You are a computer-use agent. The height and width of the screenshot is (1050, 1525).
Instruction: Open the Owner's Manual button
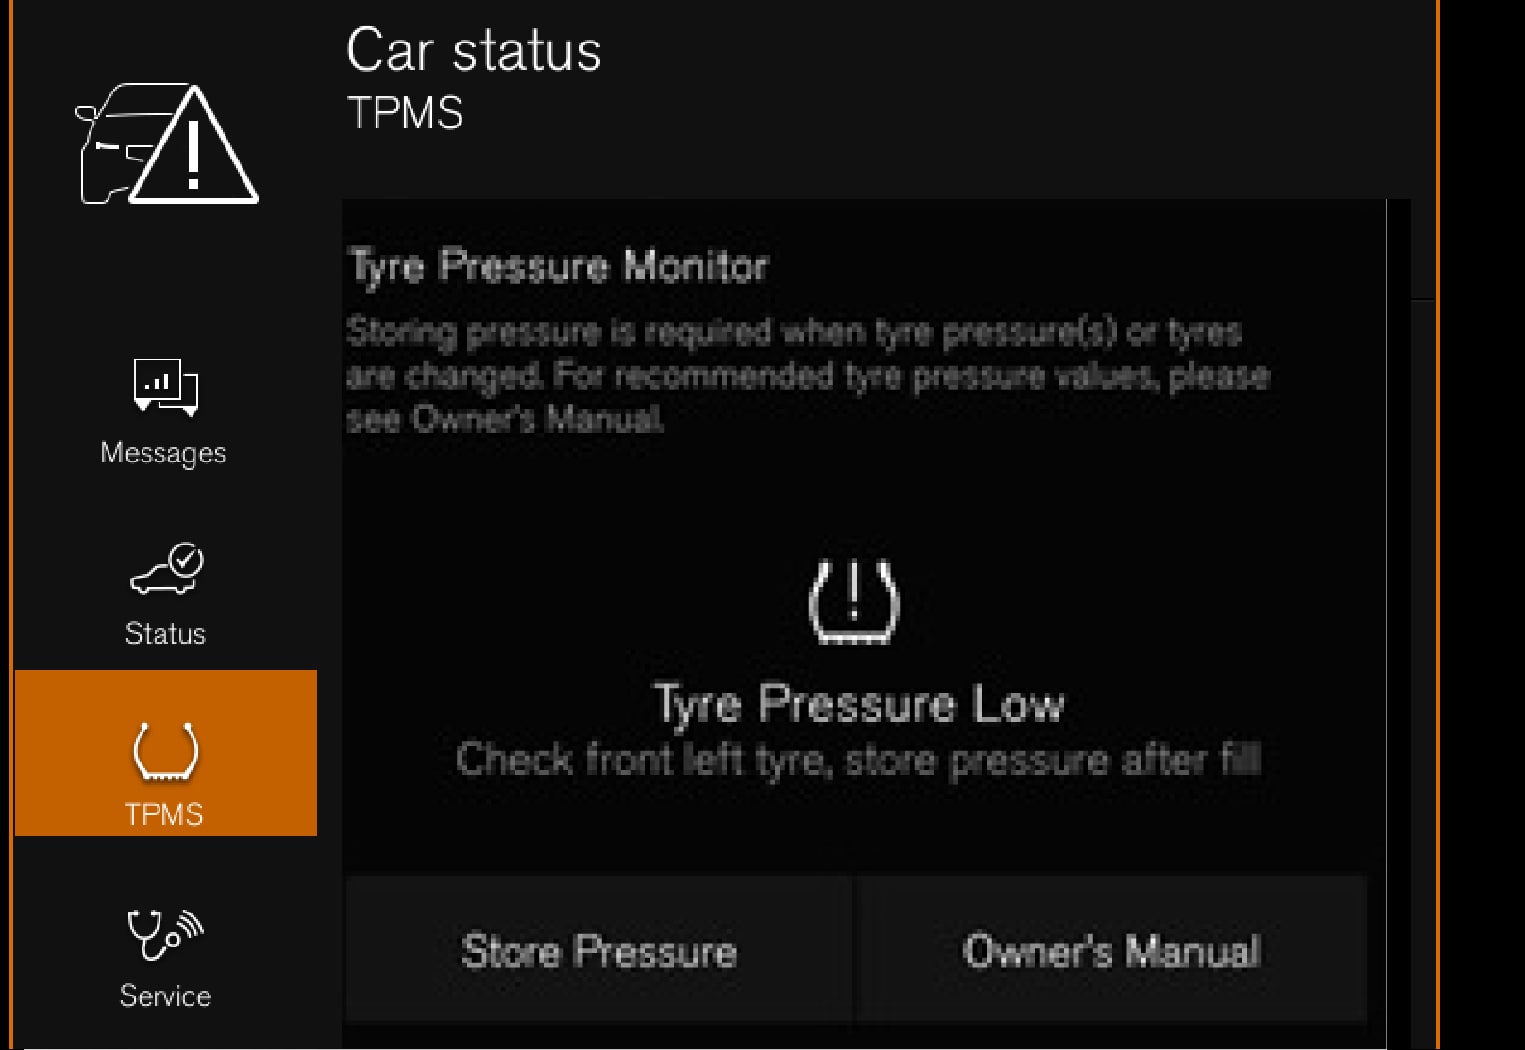(x=1111, y=950)
